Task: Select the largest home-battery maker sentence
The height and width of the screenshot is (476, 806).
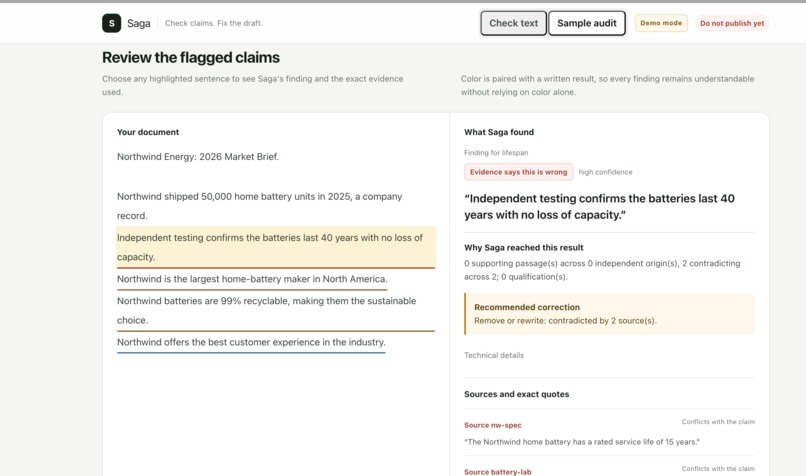Action: coord(252,279)
